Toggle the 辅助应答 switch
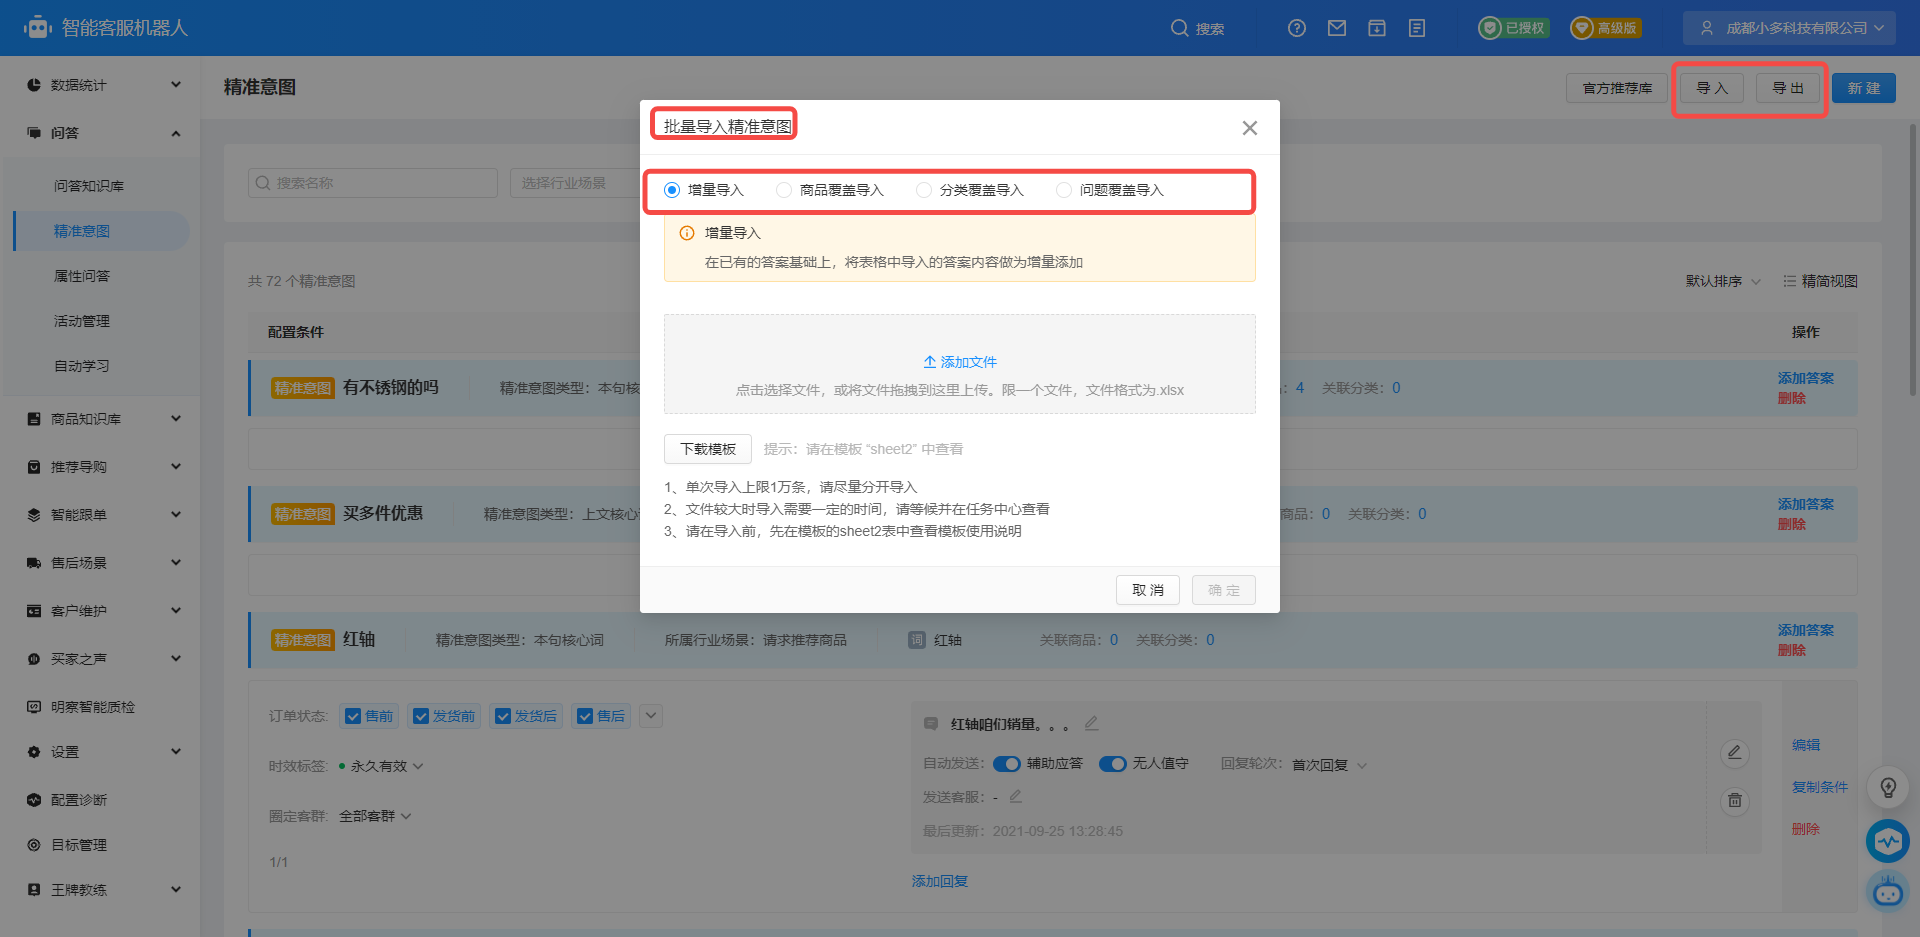1920x937 pixels. 1007,764
